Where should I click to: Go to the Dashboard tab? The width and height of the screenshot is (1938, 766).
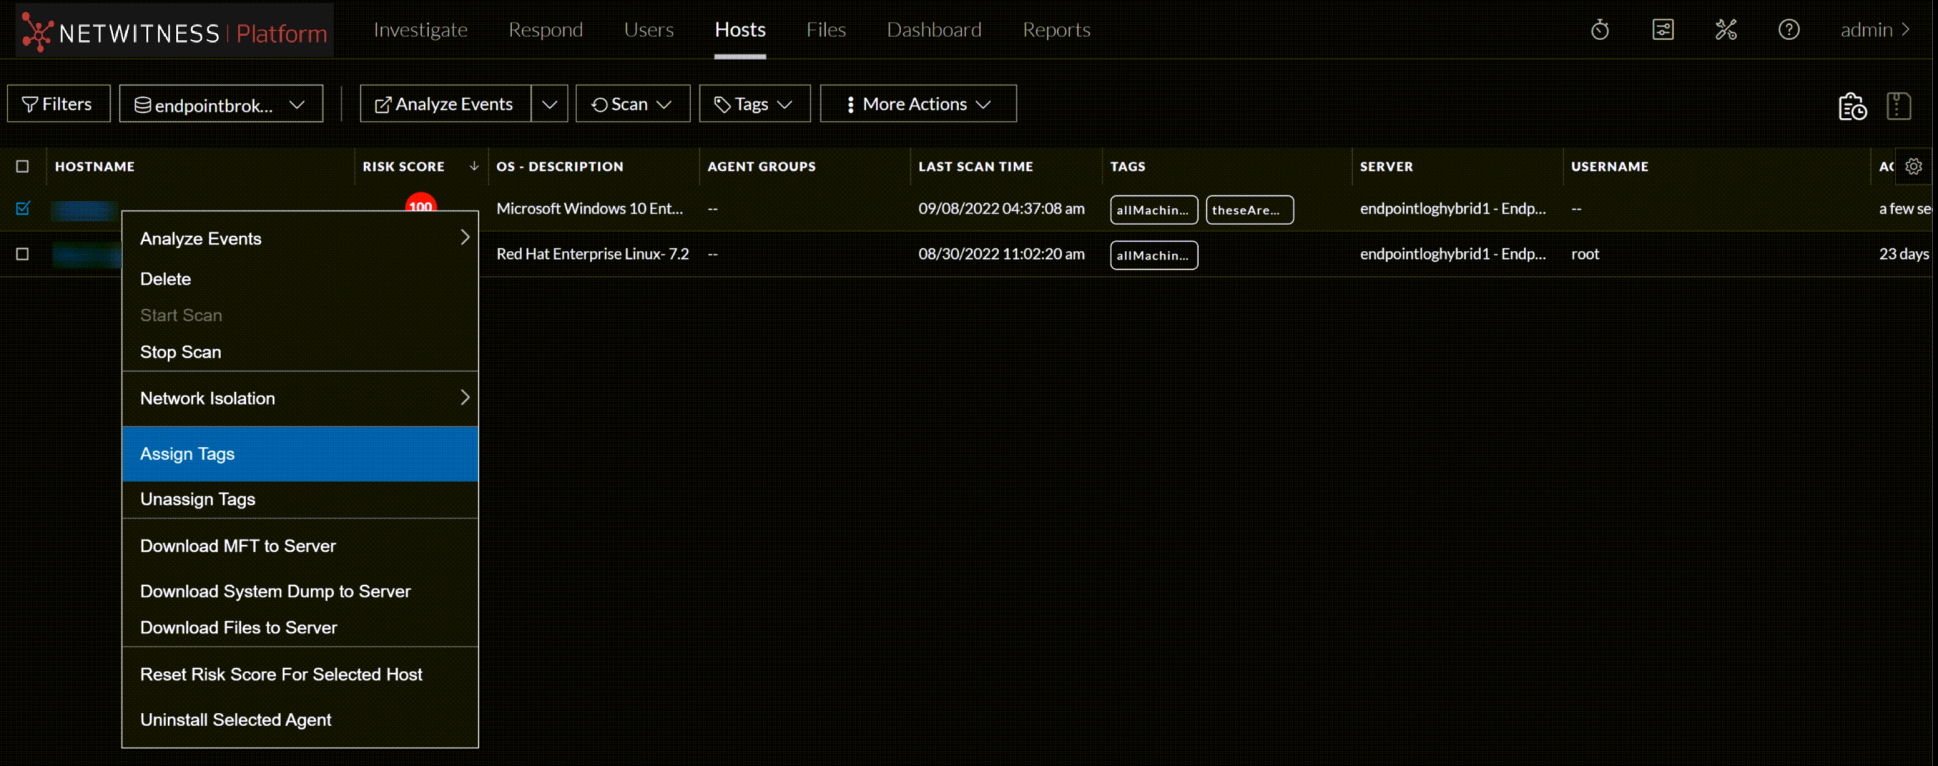pyautogui.click(x=934, y=30)
